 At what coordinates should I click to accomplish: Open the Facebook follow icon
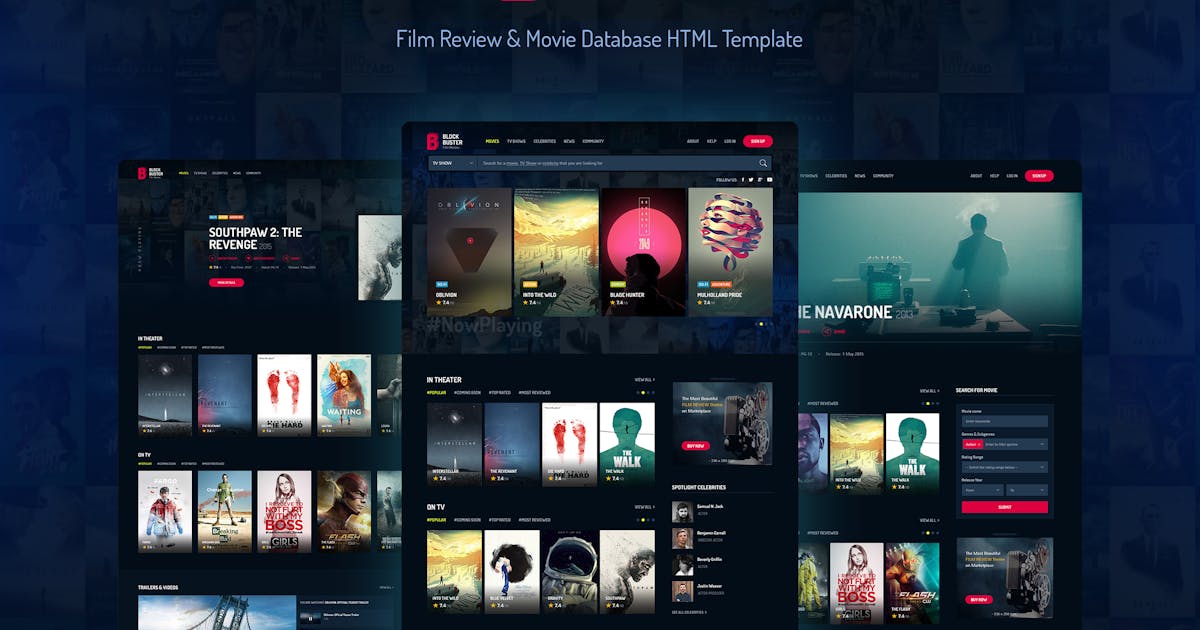click(x=743, y=180)
